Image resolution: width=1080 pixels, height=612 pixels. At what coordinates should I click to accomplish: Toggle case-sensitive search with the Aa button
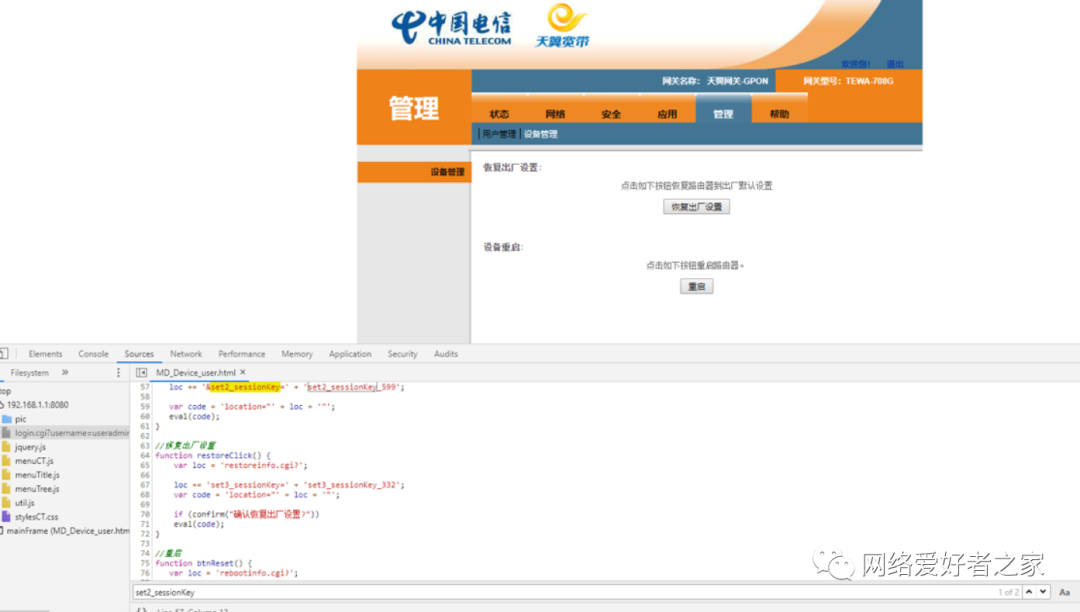1065,592
